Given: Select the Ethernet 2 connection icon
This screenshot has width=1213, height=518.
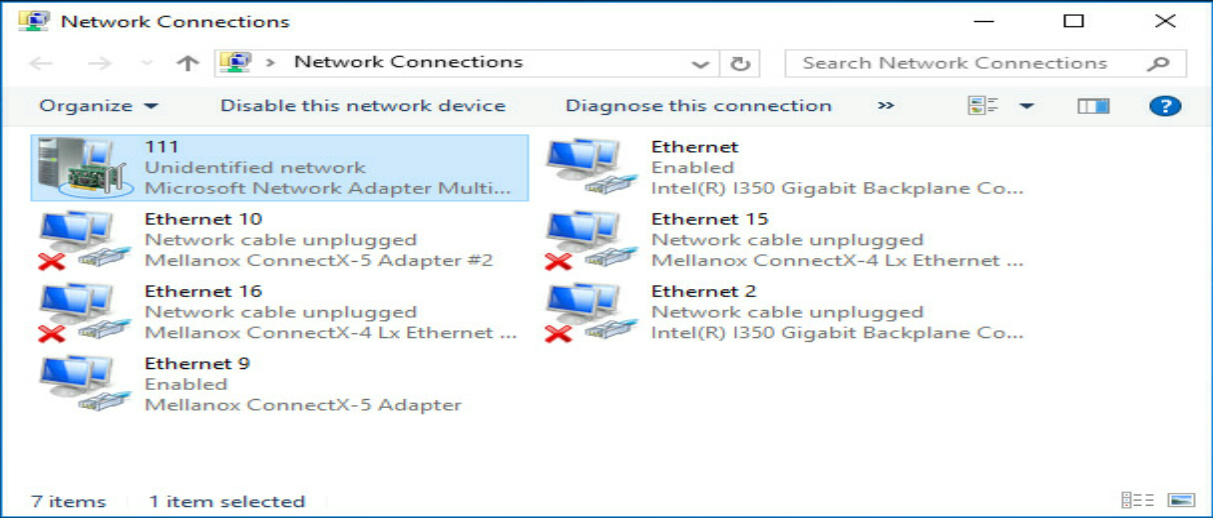Looking at the screenshot, I should pos(591,312).
